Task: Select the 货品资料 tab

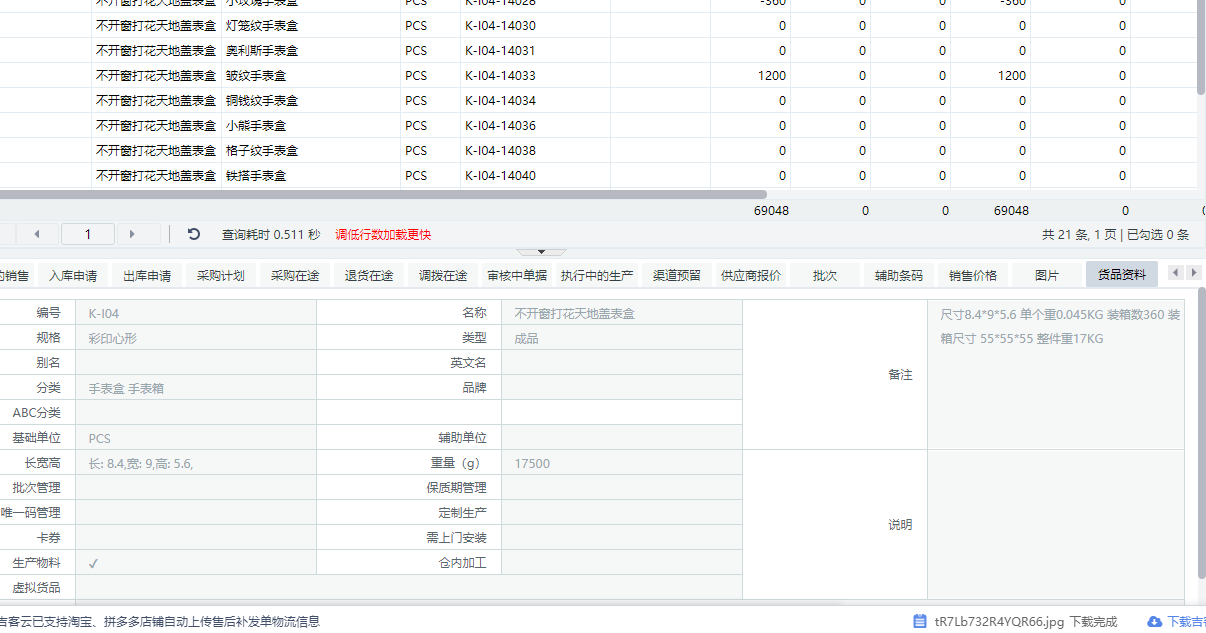Action: [x=1122, y=275]
